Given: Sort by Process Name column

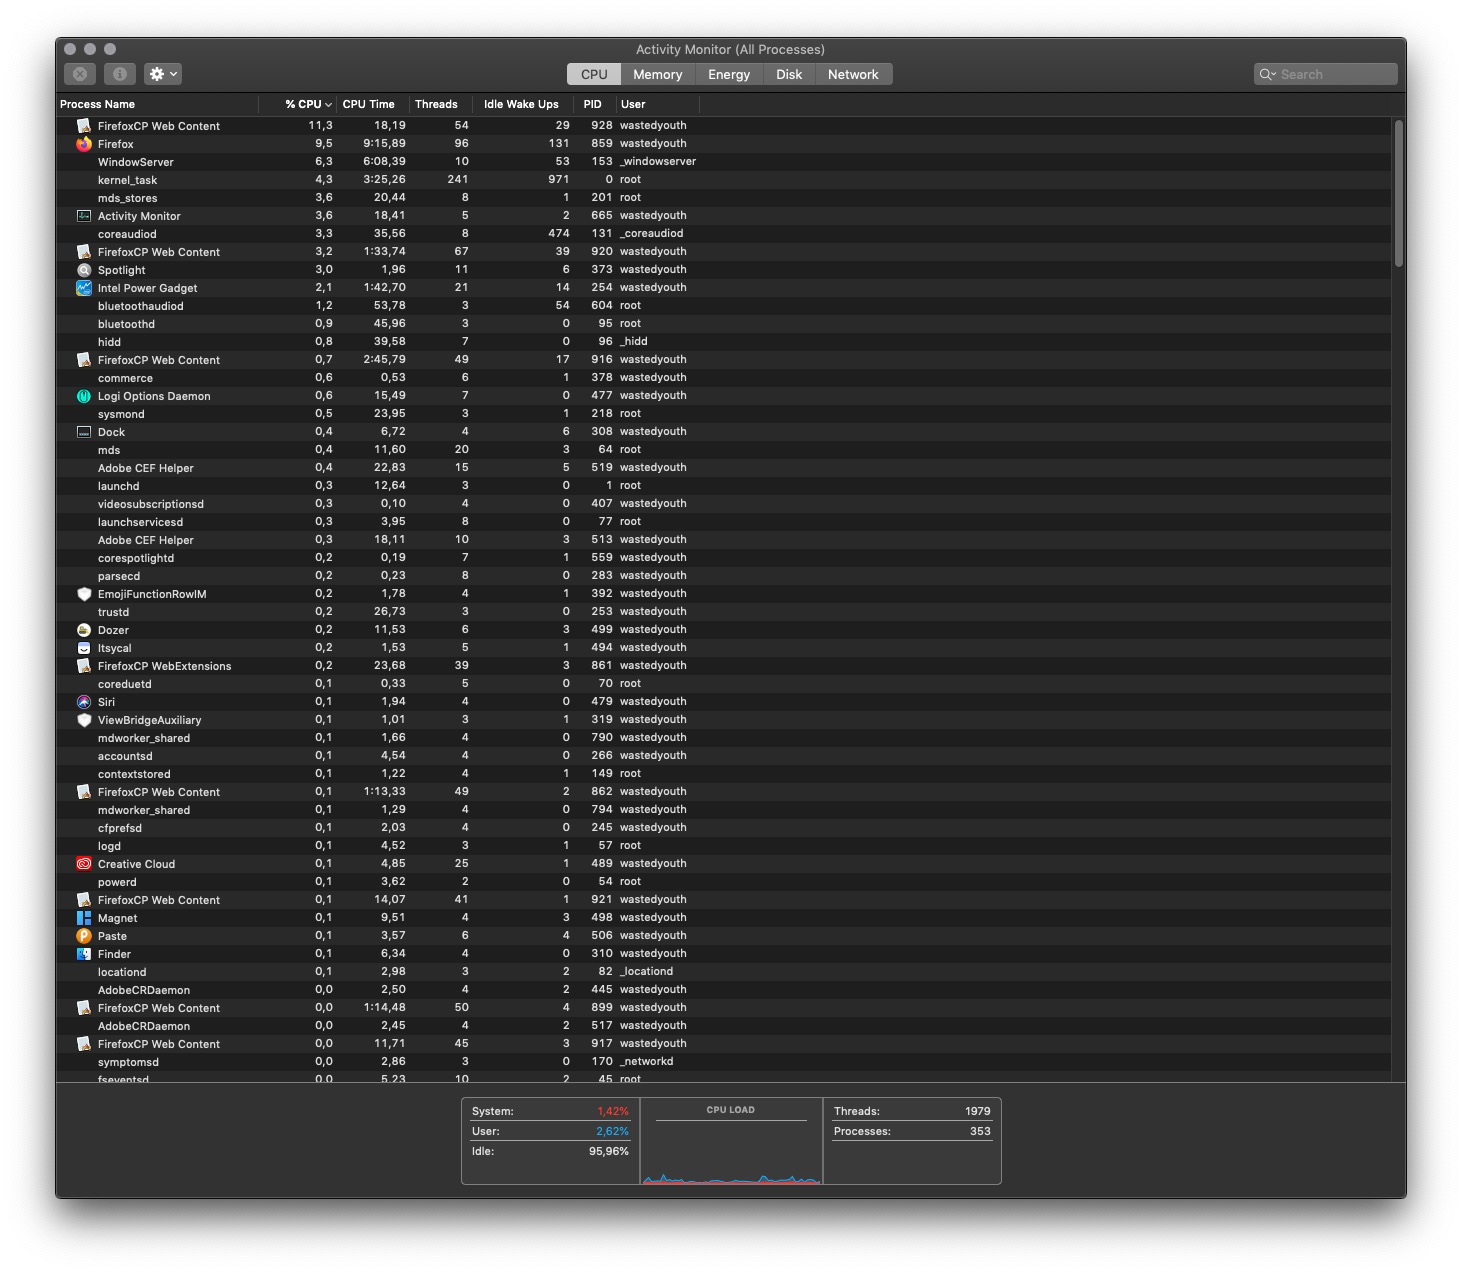Looking at the screenshot, I should 157,104.
